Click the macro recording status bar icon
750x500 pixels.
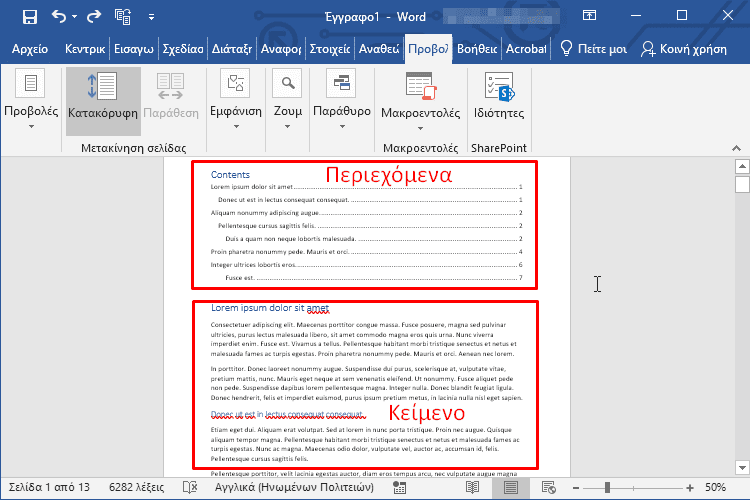point(399,488)
